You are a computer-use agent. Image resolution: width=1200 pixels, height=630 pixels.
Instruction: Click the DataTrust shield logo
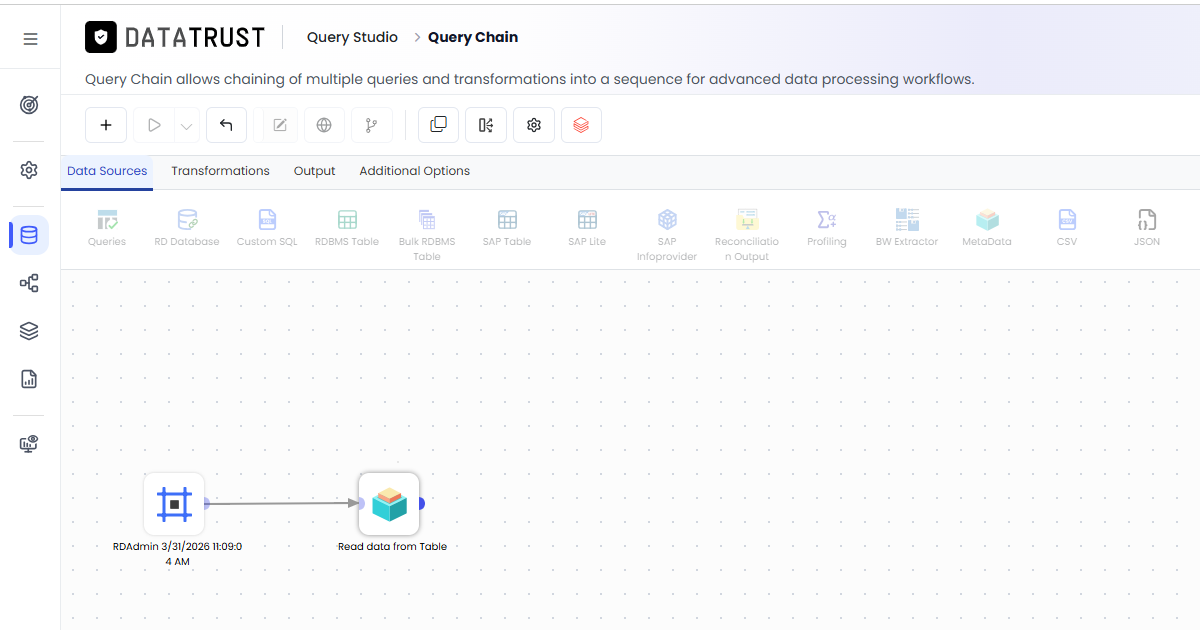[x=101, y=37]
